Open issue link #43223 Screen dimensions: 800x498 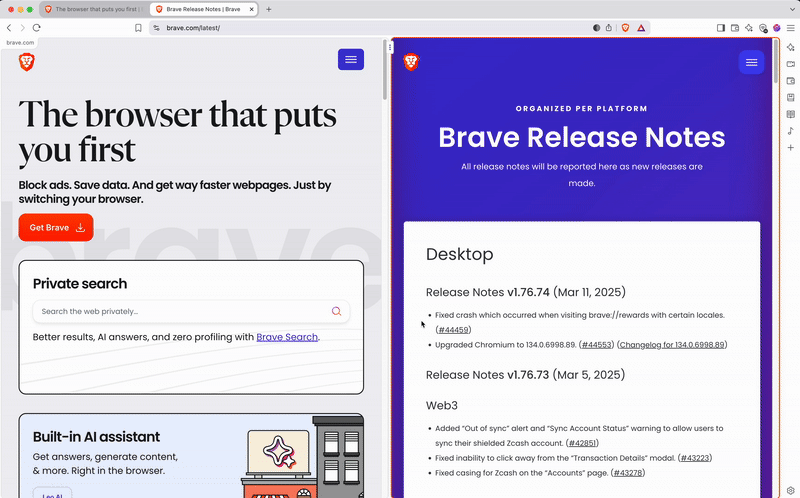[695, 458]
